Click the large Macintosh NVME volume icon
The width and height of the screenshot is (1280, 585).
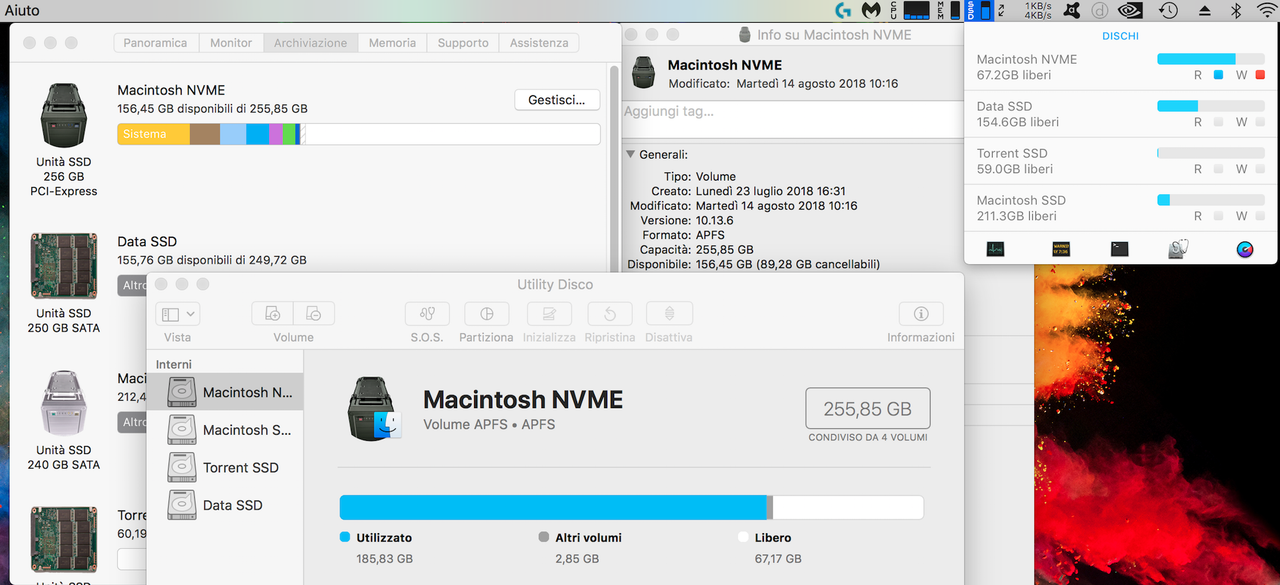[373, 409]
